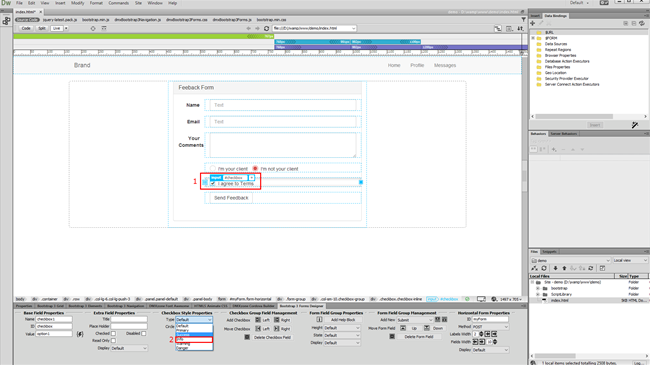Tick the Disabled checkbox
This screenshot has width=650, height=365.
(x=143, y=333)
